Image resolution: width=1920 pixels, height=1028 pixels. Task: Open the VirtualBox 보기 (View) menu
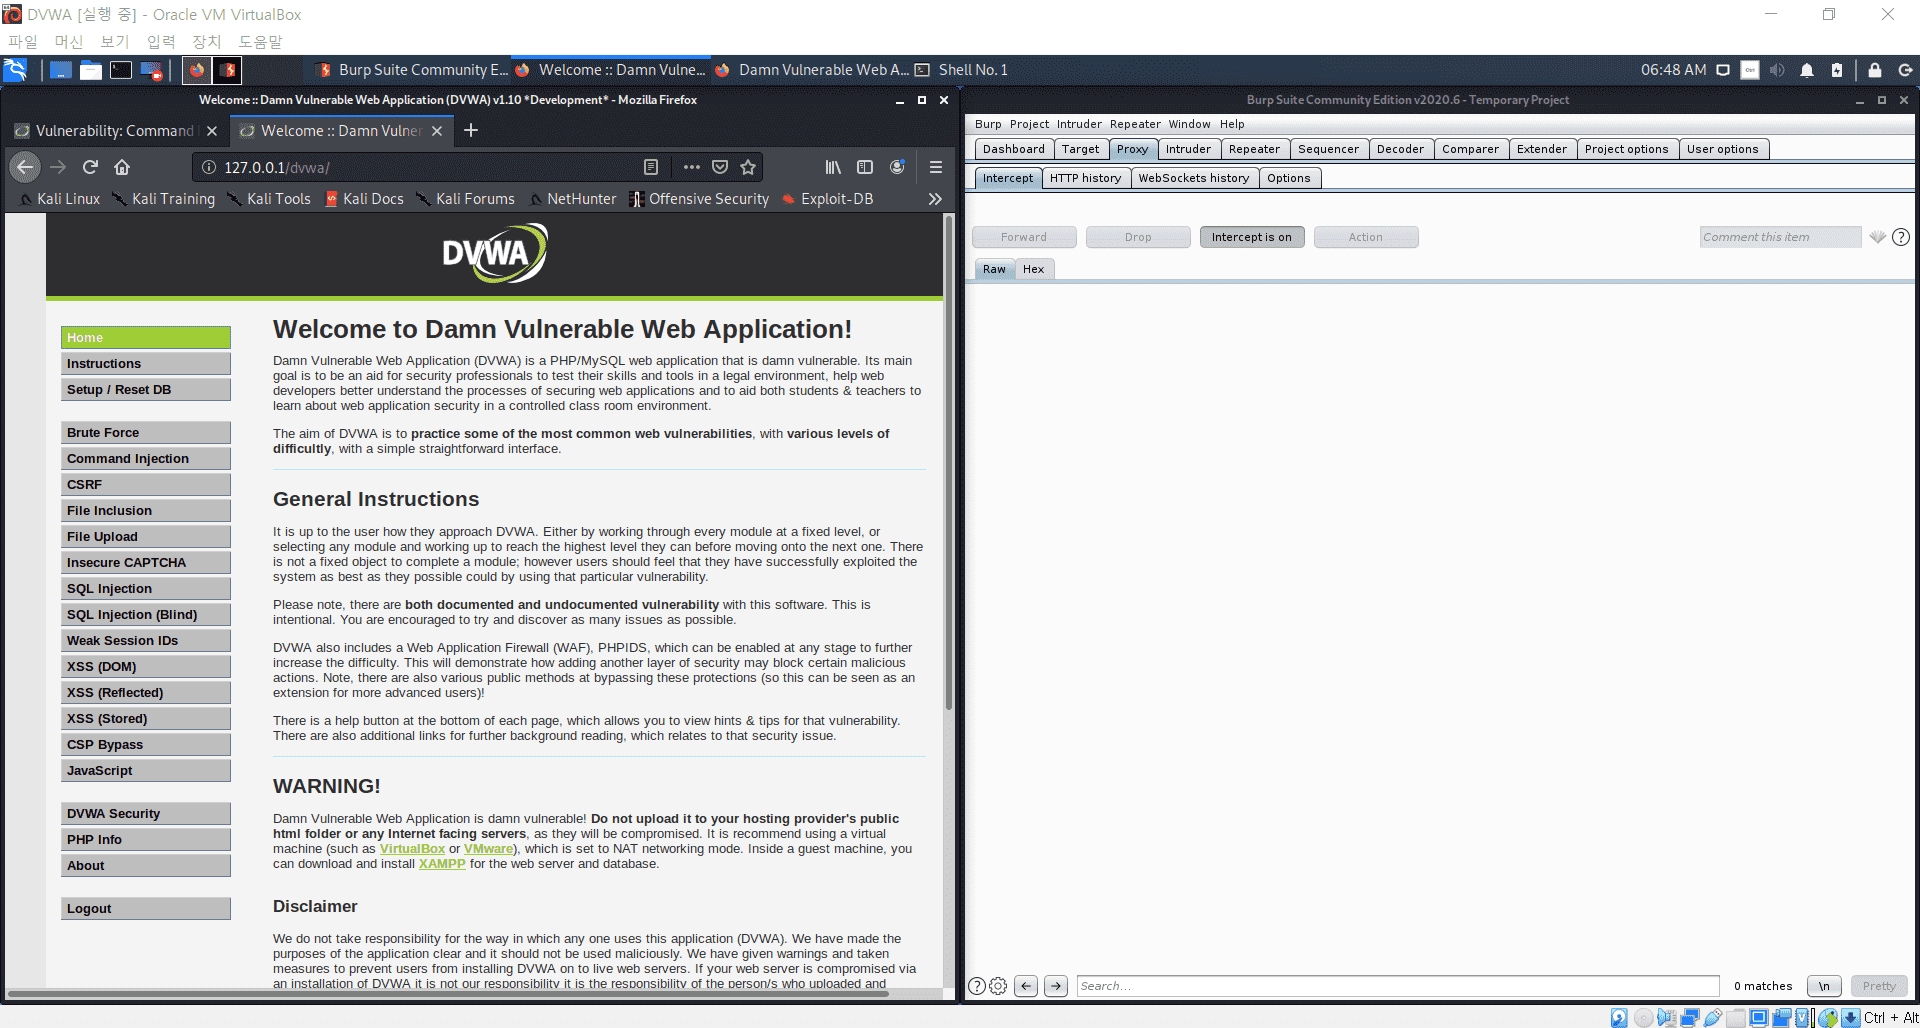tap(115, 41)
